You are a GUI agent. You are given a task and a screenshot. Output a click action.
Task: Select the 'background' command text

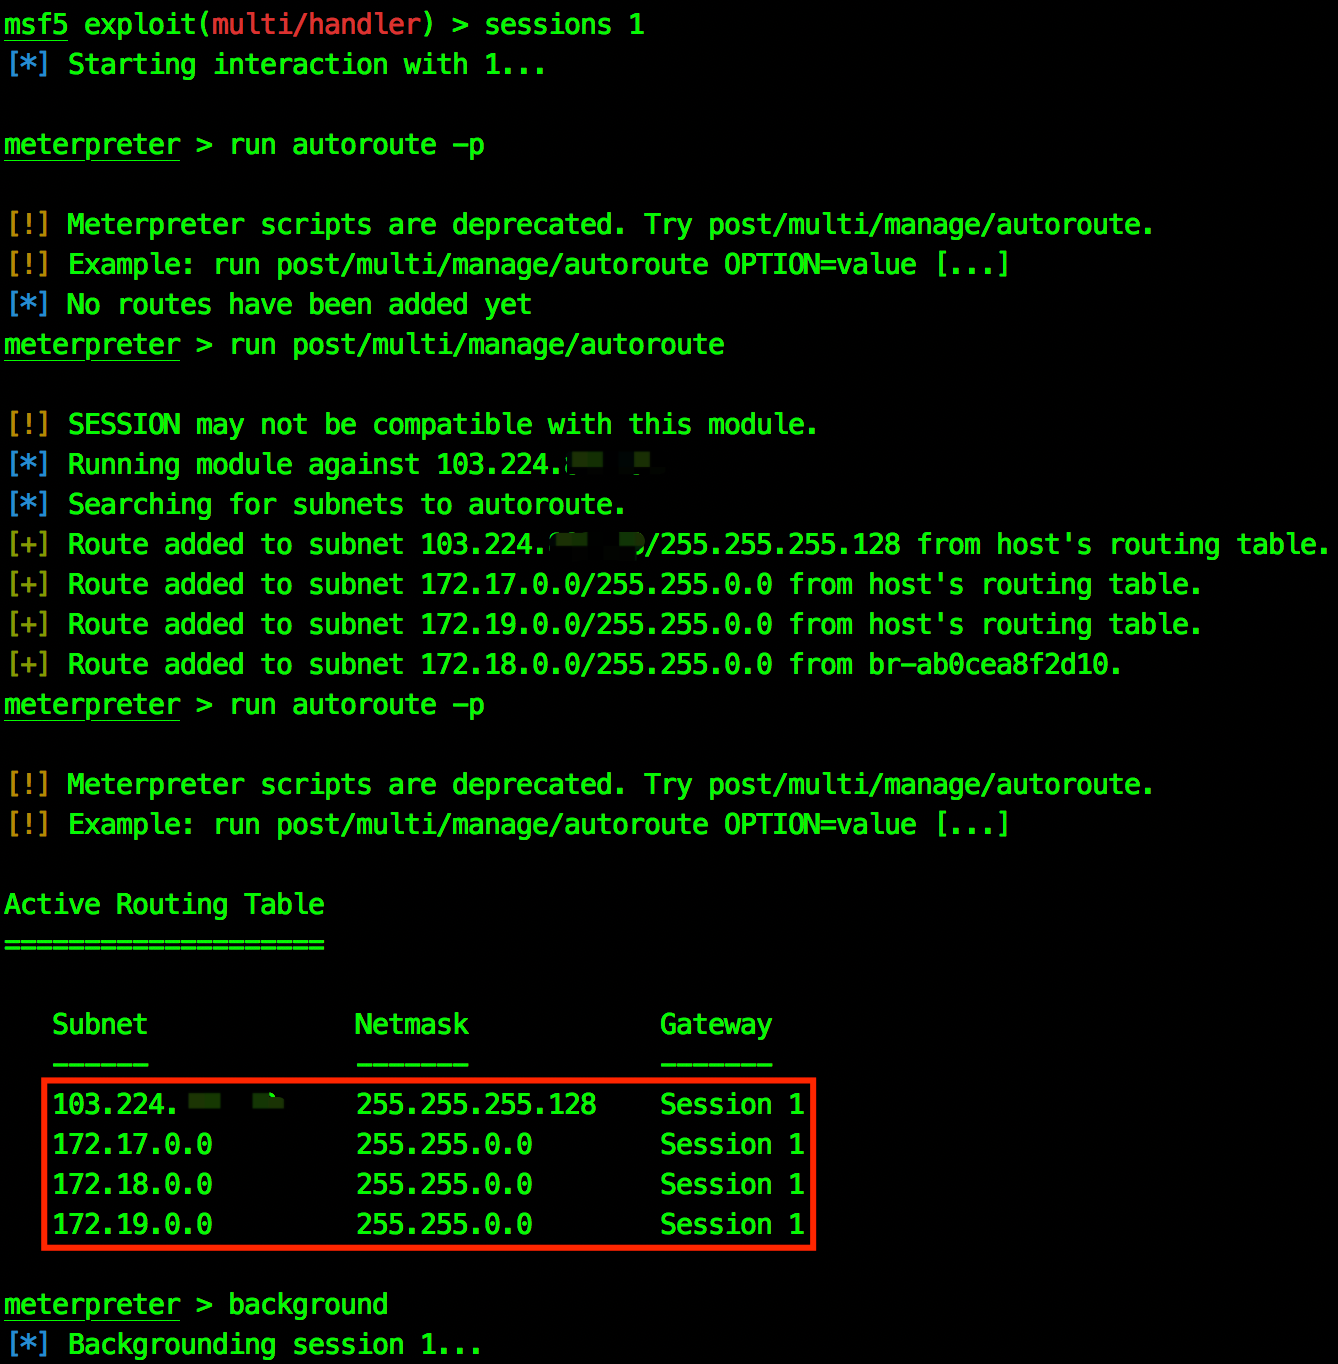[308, 1304]
